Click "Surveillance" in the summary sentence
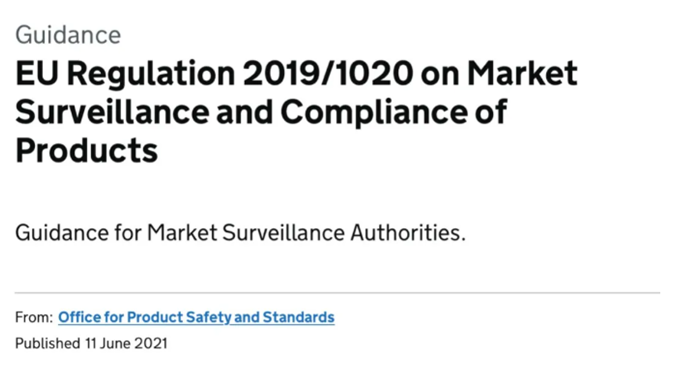This screenshot has height=366, width=675. pos(284,233)
